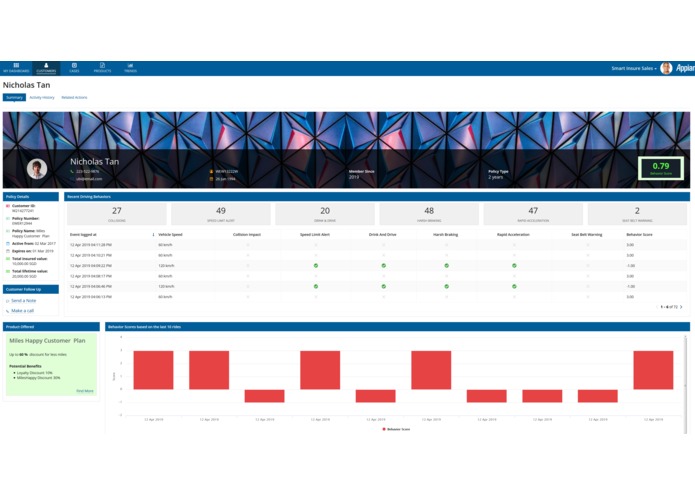Click the Expires on calendar icon
This screenshot has width=695, height=494.
(x=8, y=251)
